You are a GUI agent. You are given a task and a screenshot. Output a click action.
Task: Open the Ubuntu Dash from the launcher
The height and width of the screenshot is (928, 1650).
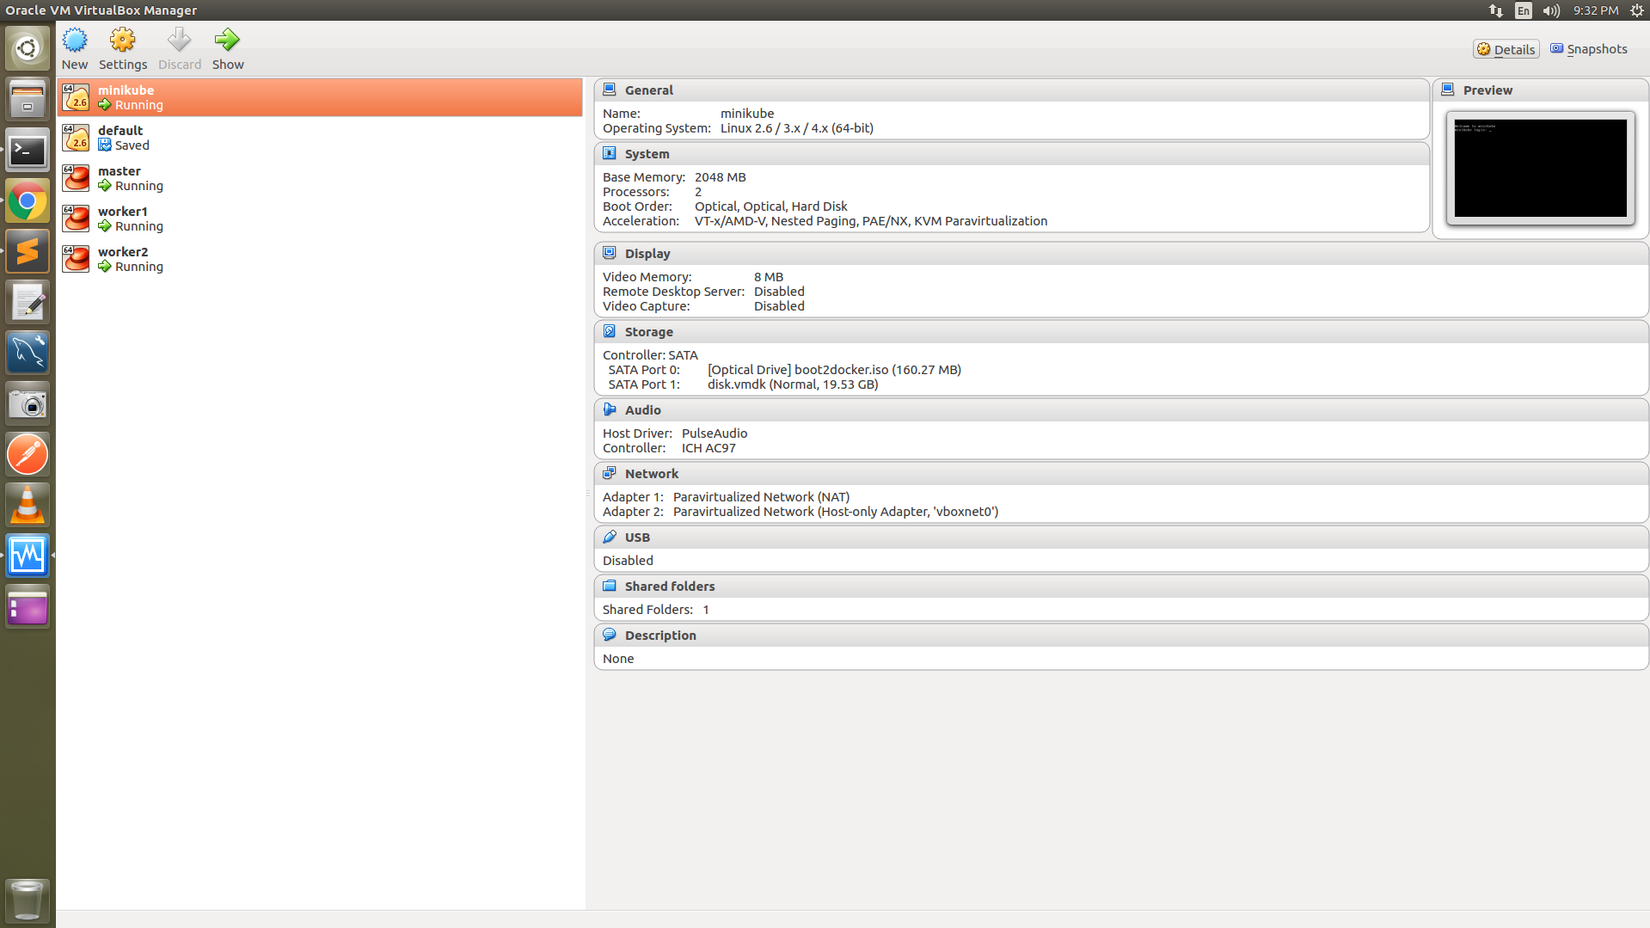[27, 48]
